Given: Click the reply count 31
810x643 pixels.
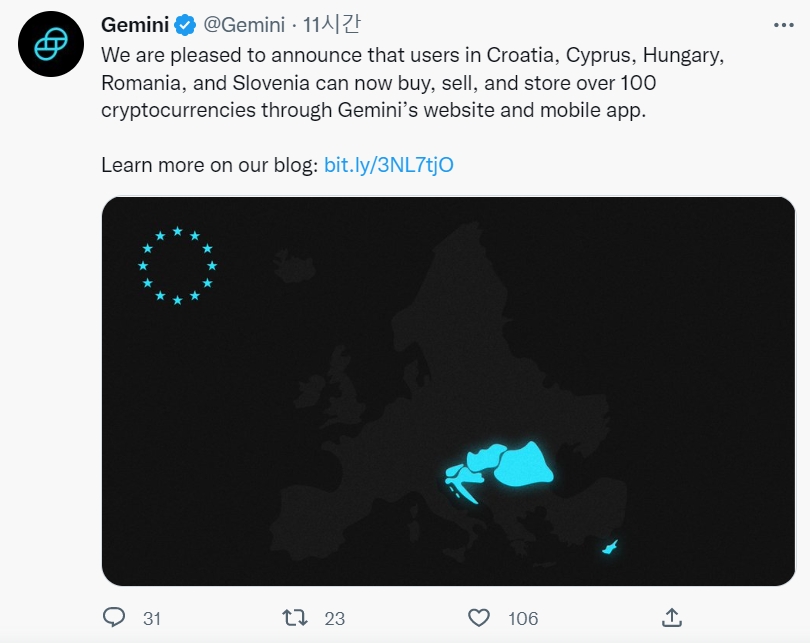Looking at the screenshot, I should (x=152, y=618).
